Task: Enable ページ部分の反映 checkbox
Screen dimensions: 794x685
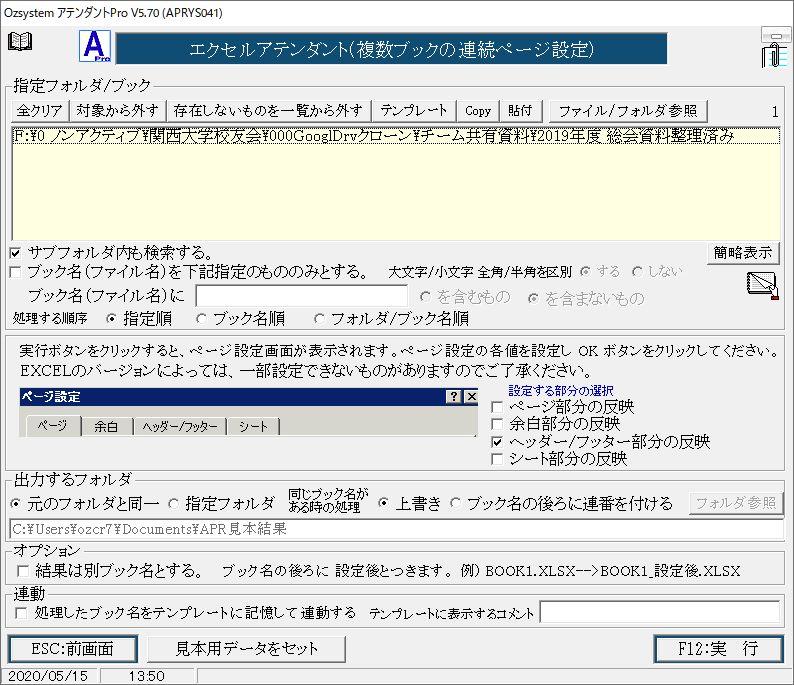Action: (x=497, y=407)
